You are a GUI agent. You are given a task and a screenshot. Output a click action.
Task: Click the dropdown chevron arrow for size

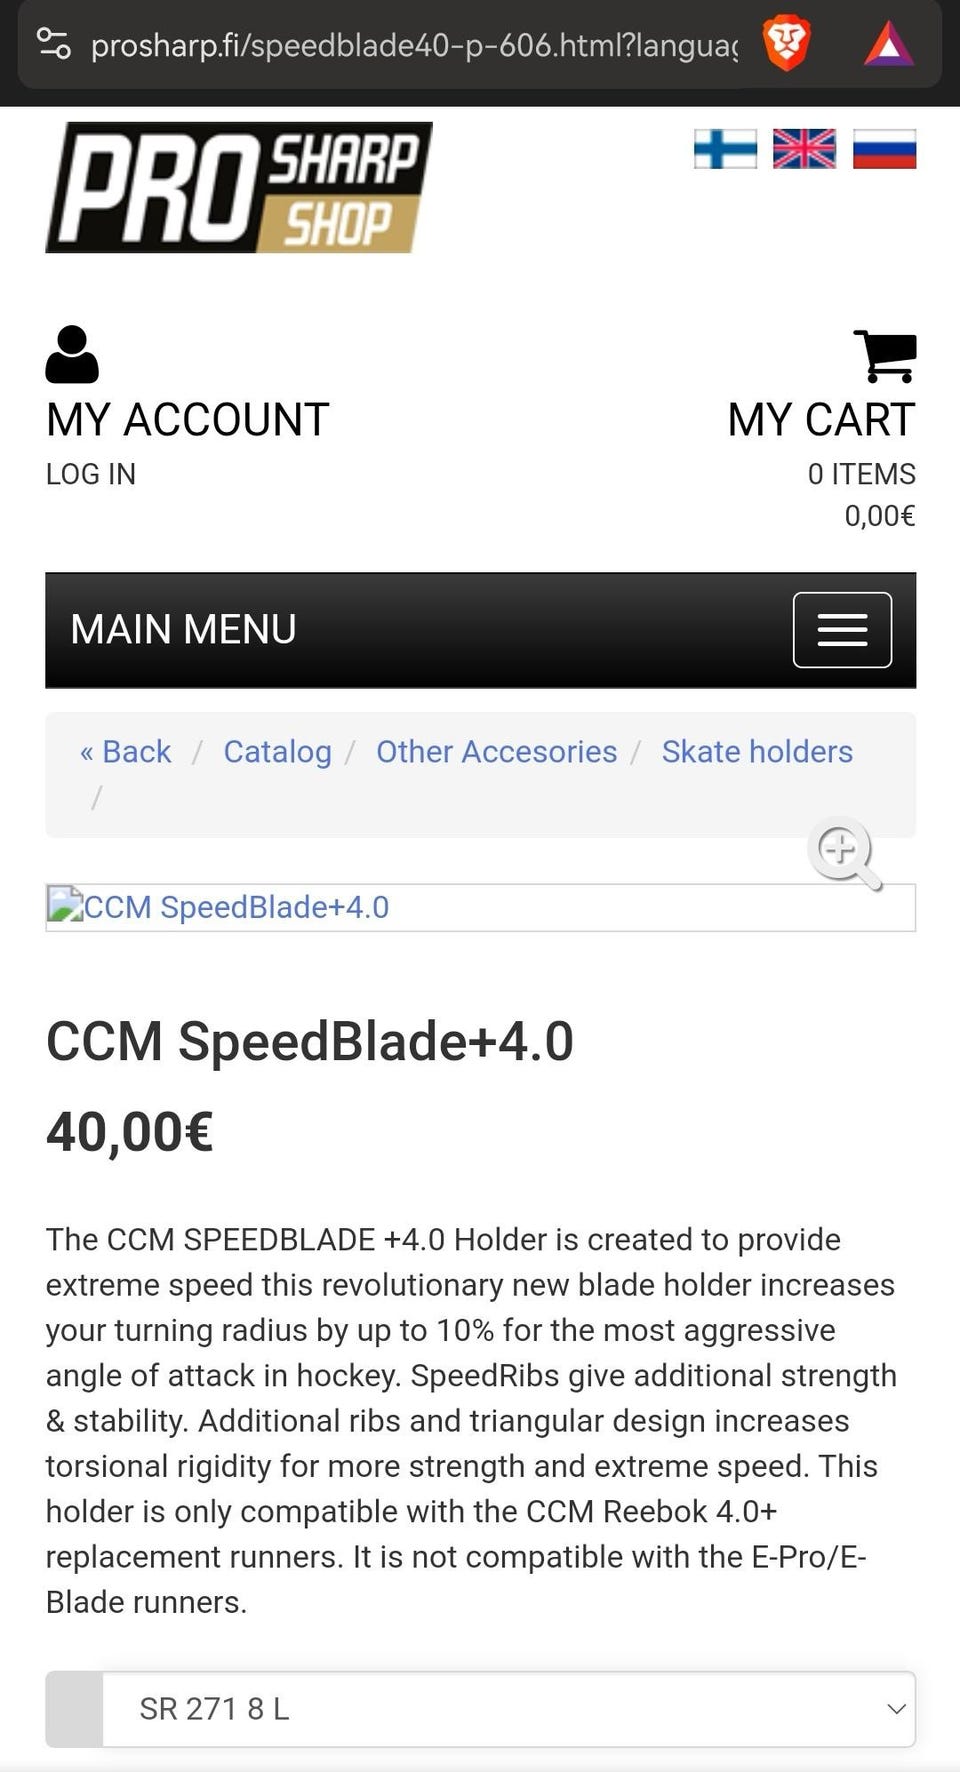click(x=896, y=1709)
